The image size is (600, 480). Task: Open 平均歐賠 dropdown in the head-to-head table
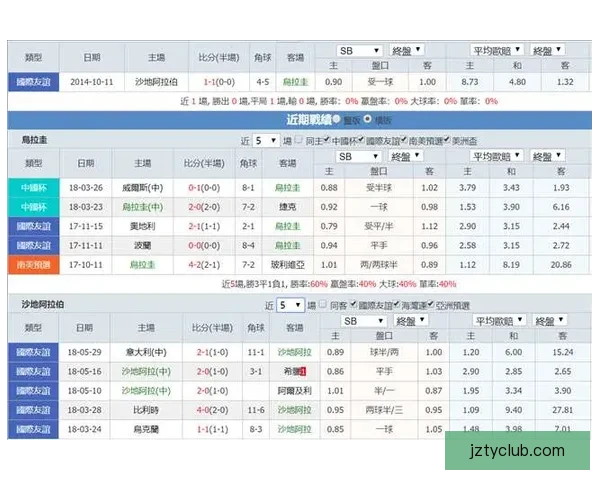pyautogui.click(x=496, y=50)
